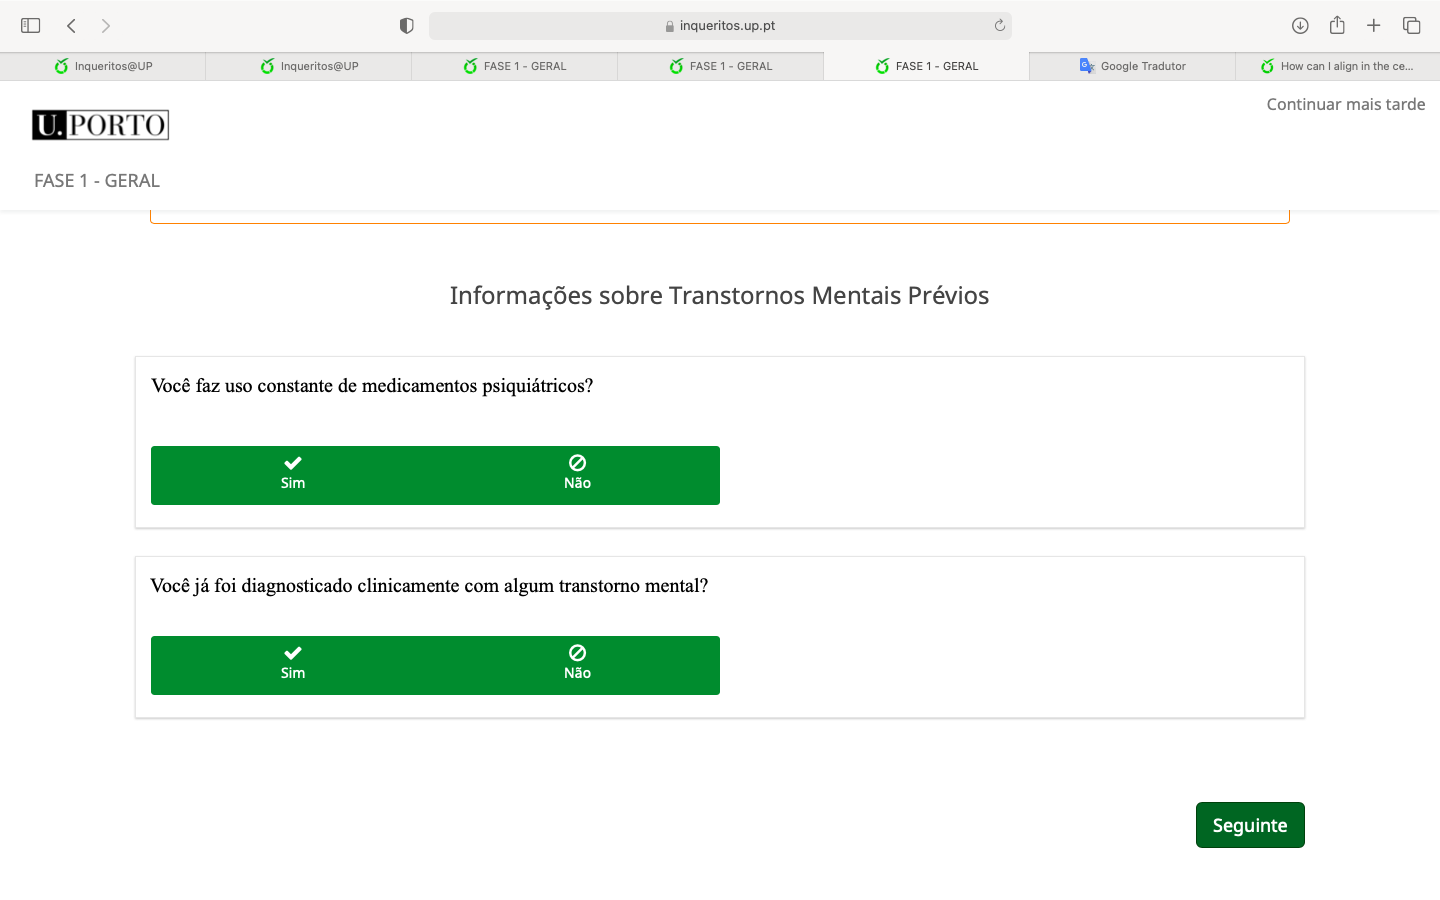The width and height of the screenshot is (1440, 900).
Task: Toggle the Safari sidebar icon
Action: [x=31, y=26]
